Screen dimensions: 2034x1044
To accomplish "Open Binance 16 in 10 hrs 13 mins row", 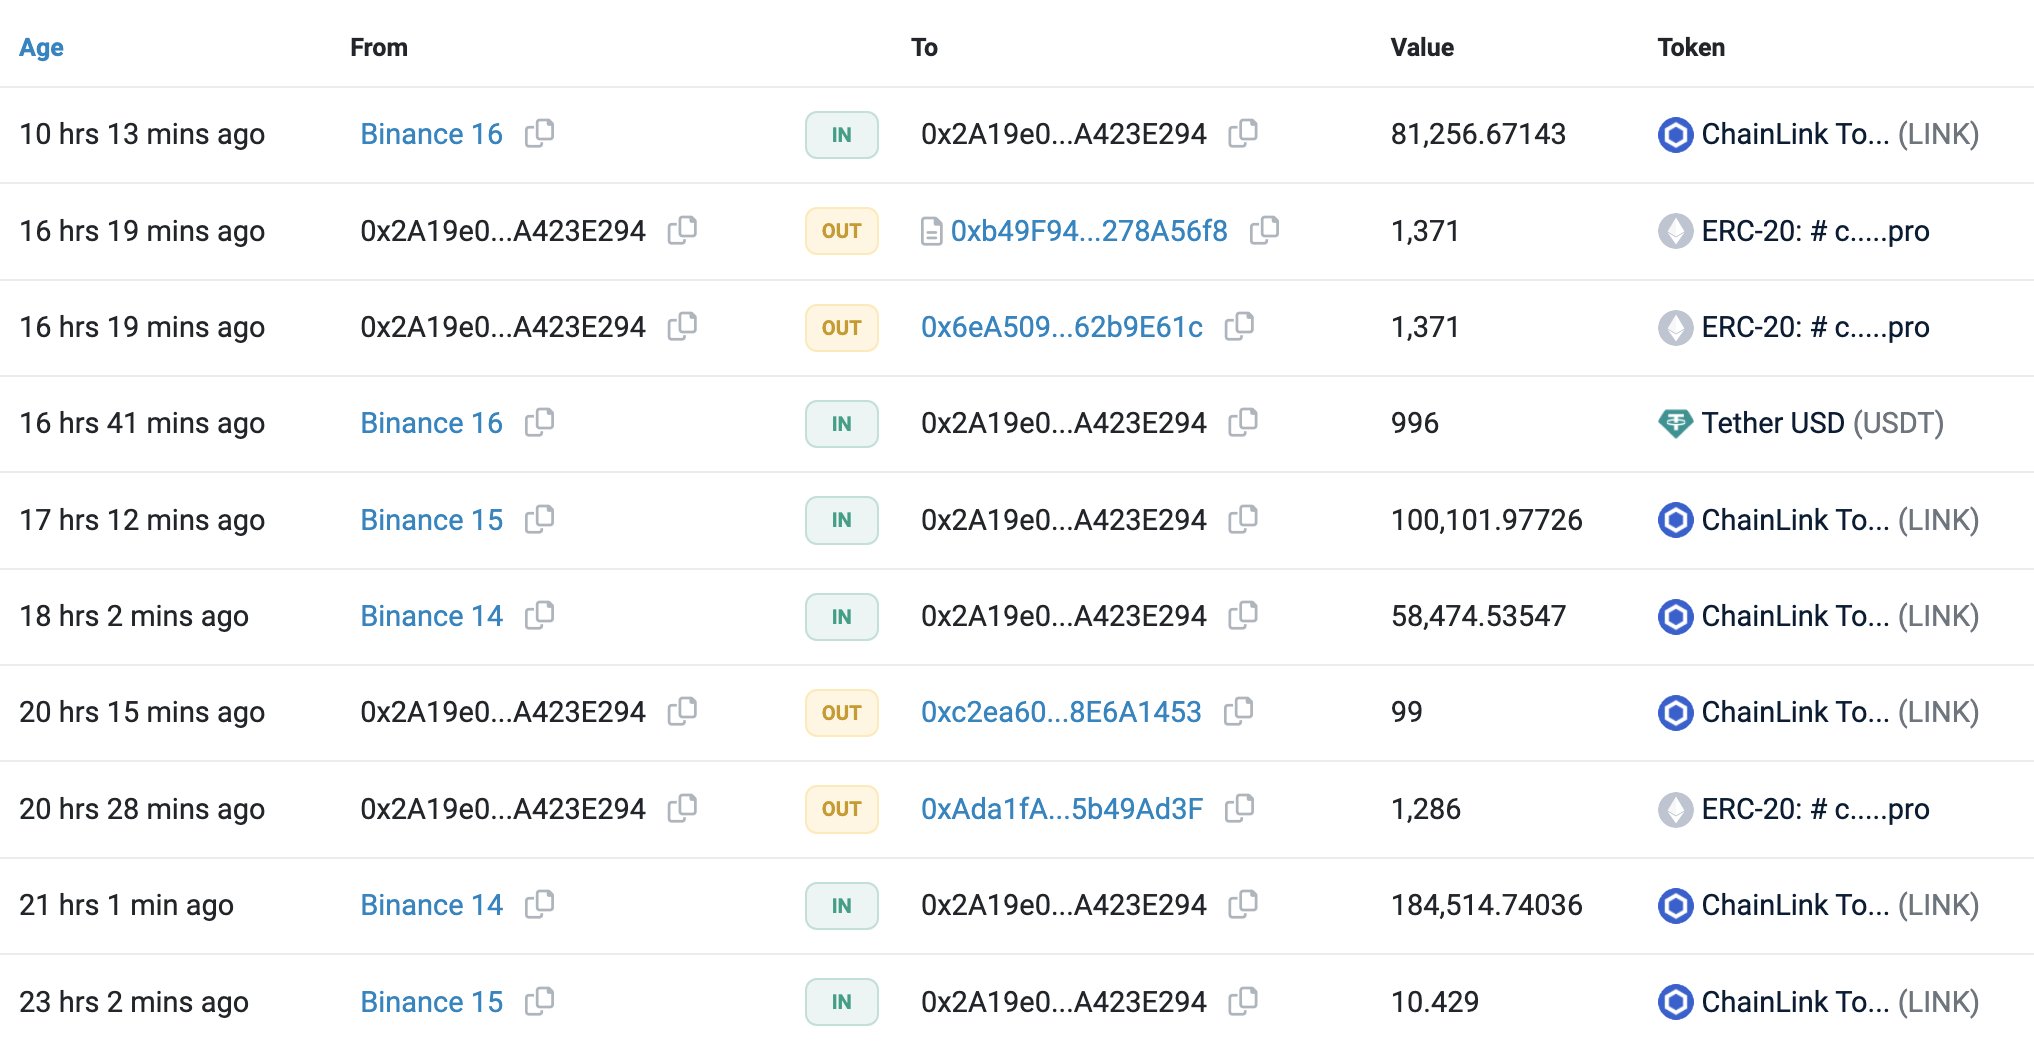I will click(431, 134).
